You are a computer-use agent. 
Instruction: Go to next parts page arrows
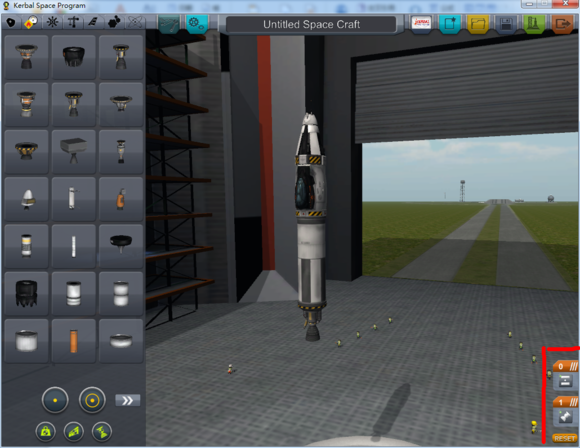(128, 400)
